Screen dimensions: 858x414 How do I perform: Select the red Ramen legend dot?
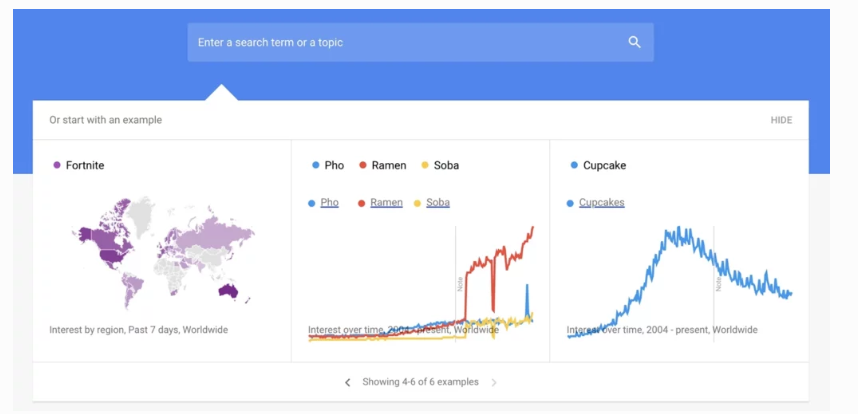(x=362, y=165)
